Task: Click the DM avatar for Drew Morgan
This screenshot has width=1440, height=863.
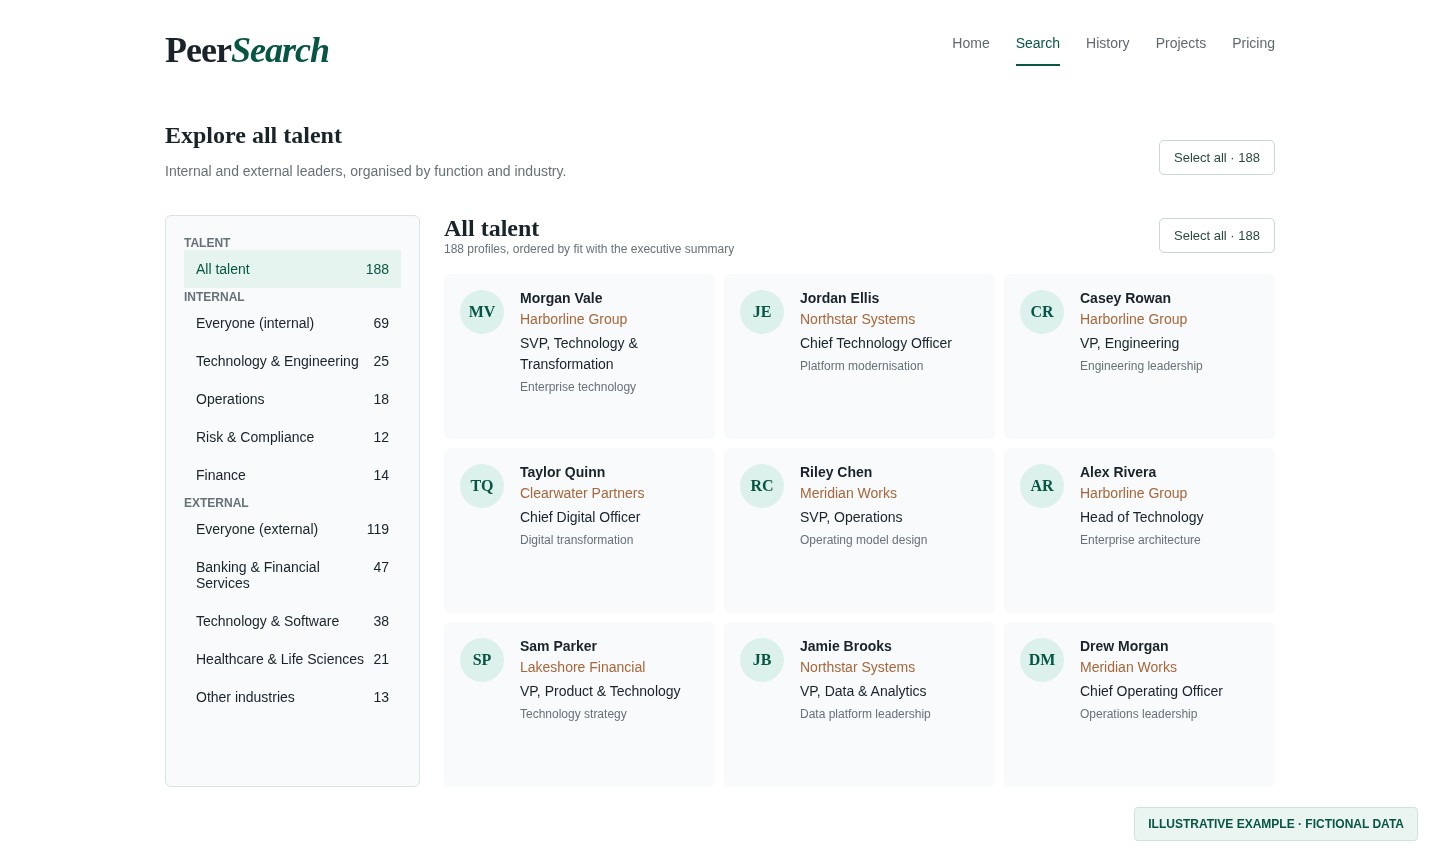Action: click(x=1042, y=660)
